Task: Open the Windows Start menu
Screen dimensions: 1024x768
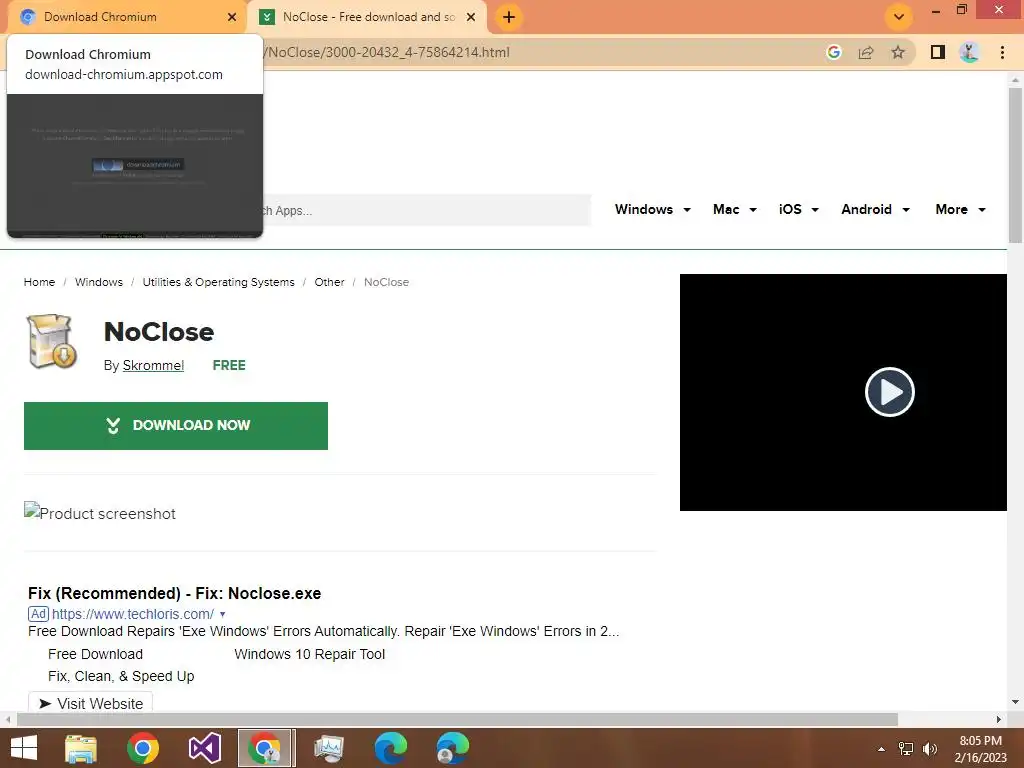Action: [x=24, y=748]
